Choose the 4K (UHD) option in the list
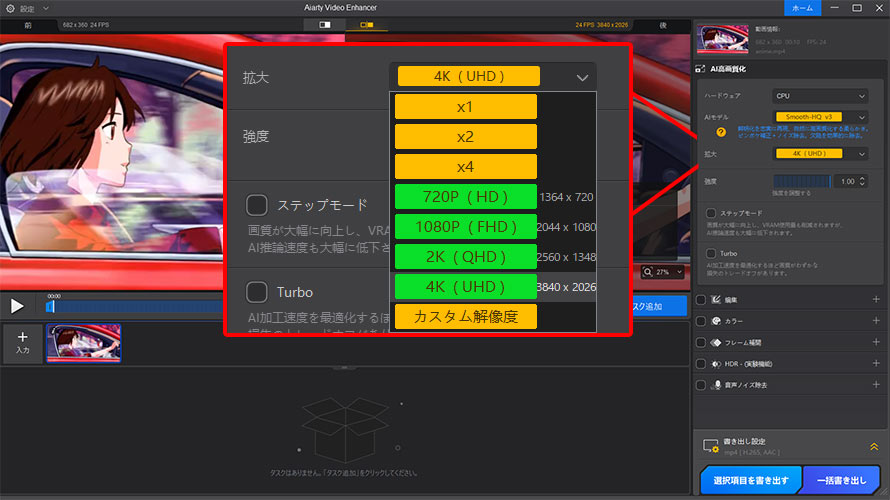Screen dimensions: 890x500 click(465, 287)
